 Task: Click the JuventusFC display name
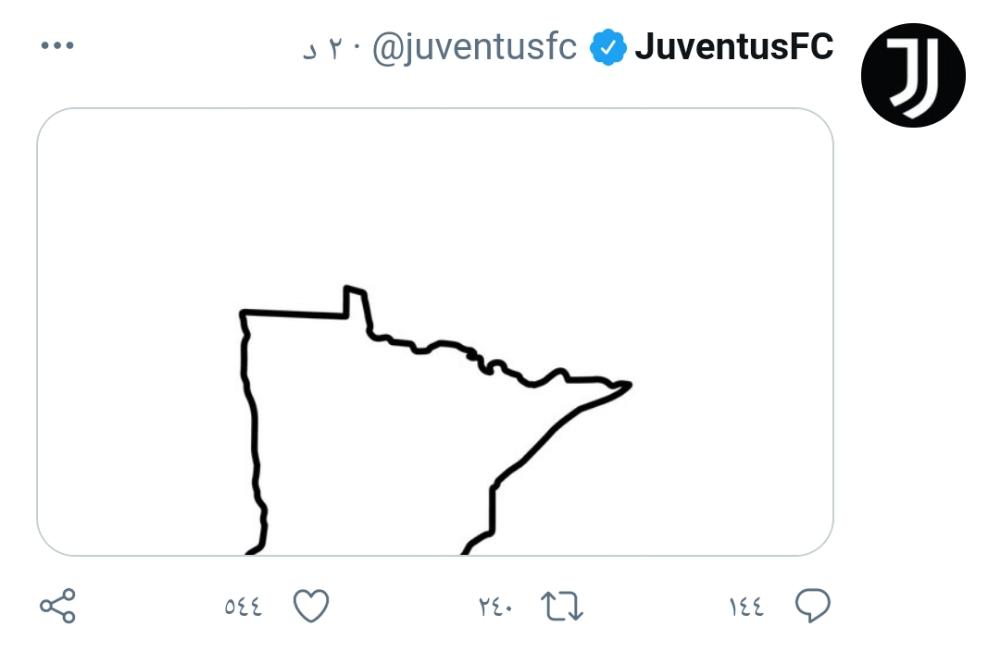point(734,47)
